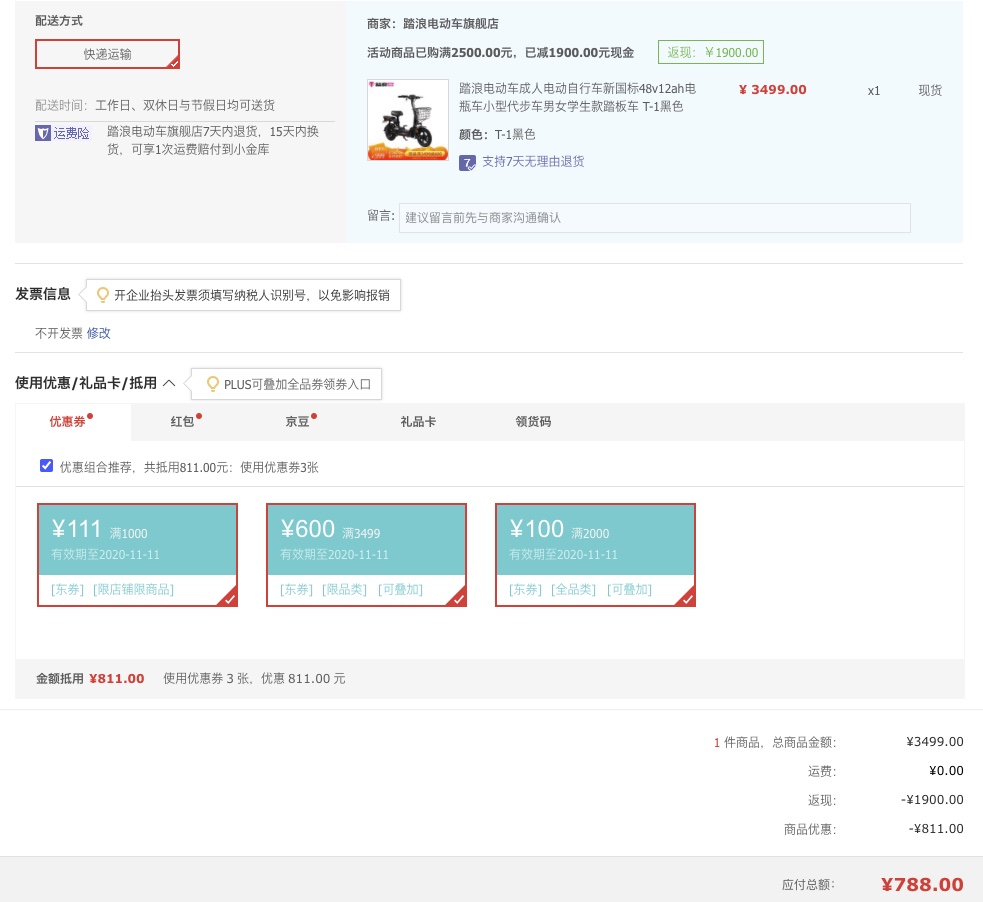Image resolution: width=983 pixels, height=902 pixels.
Task: Click the 商品优惠 -¥811.00 summary value
Action: pos(936,829)
